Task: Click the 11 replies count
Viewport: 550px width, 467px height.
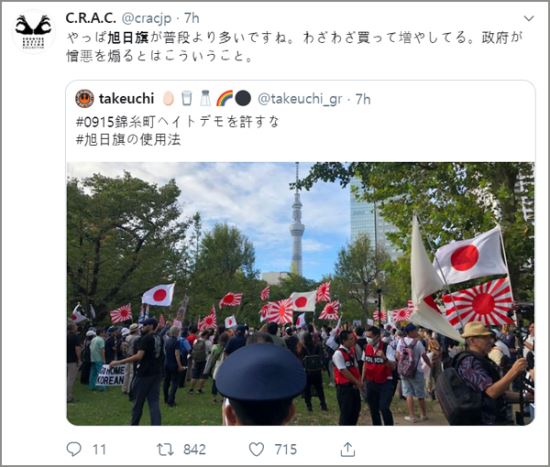Action: [x=99, y=449]
